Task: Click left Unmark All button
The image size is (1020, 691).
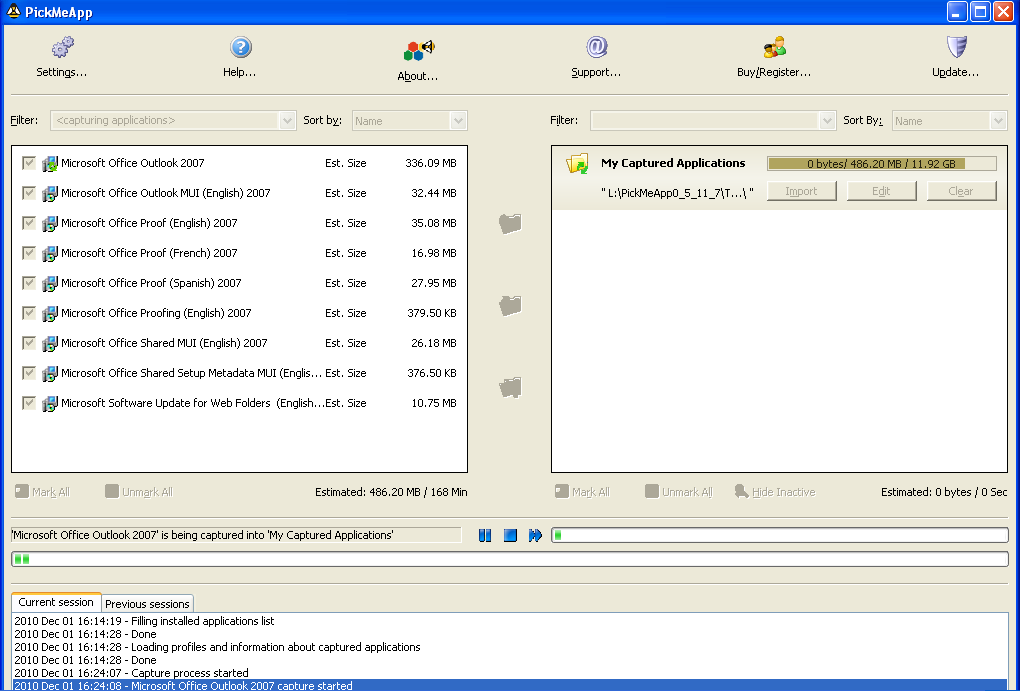Action: tap(139, 492)
